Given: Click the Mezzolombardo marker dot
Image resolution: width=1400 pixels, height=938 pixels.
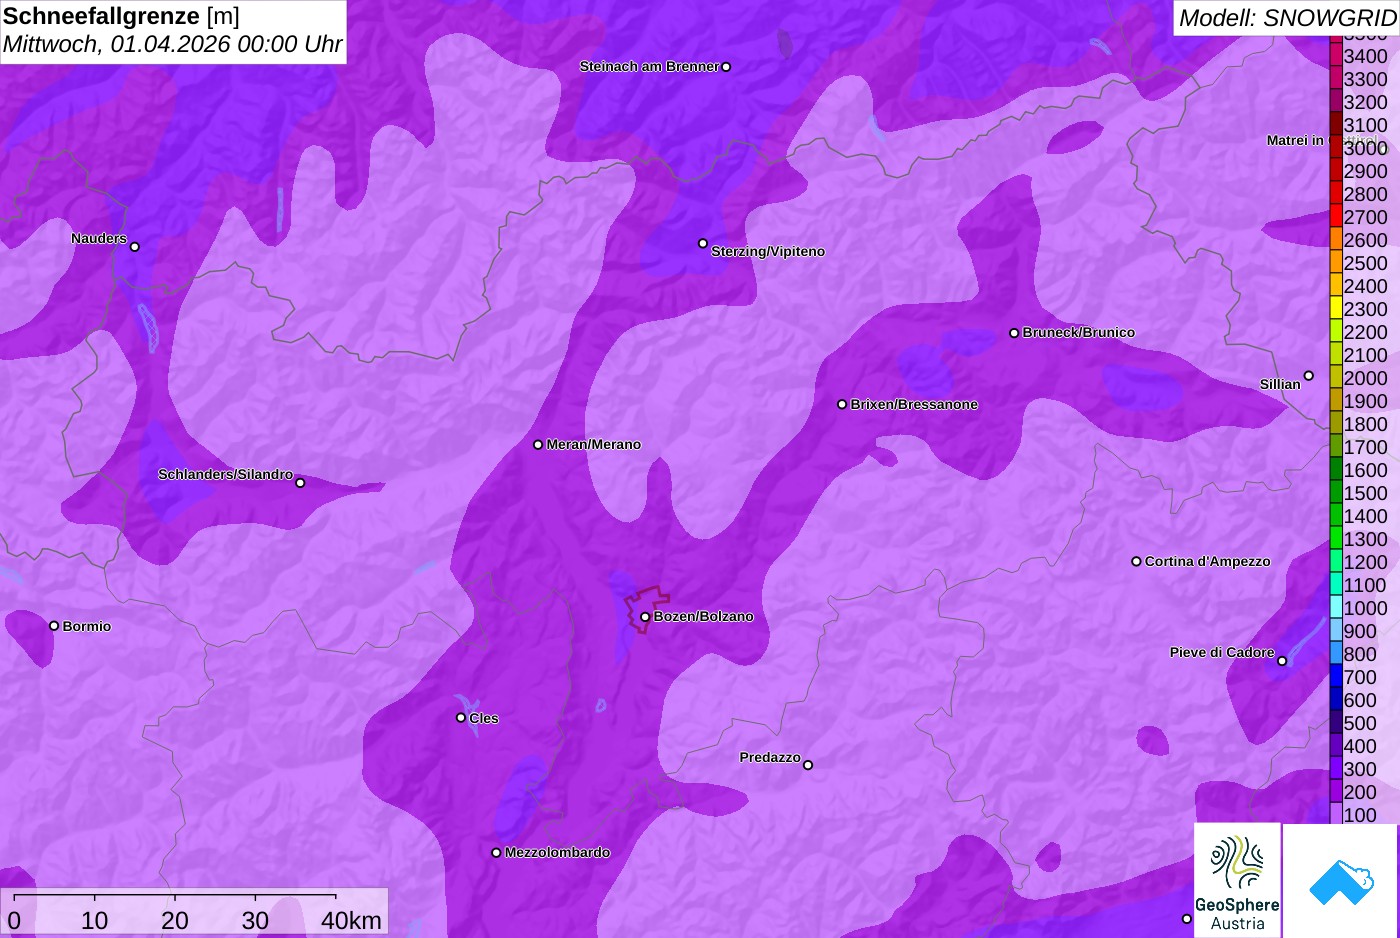Looking at the screenshot, I should (496, 853).
